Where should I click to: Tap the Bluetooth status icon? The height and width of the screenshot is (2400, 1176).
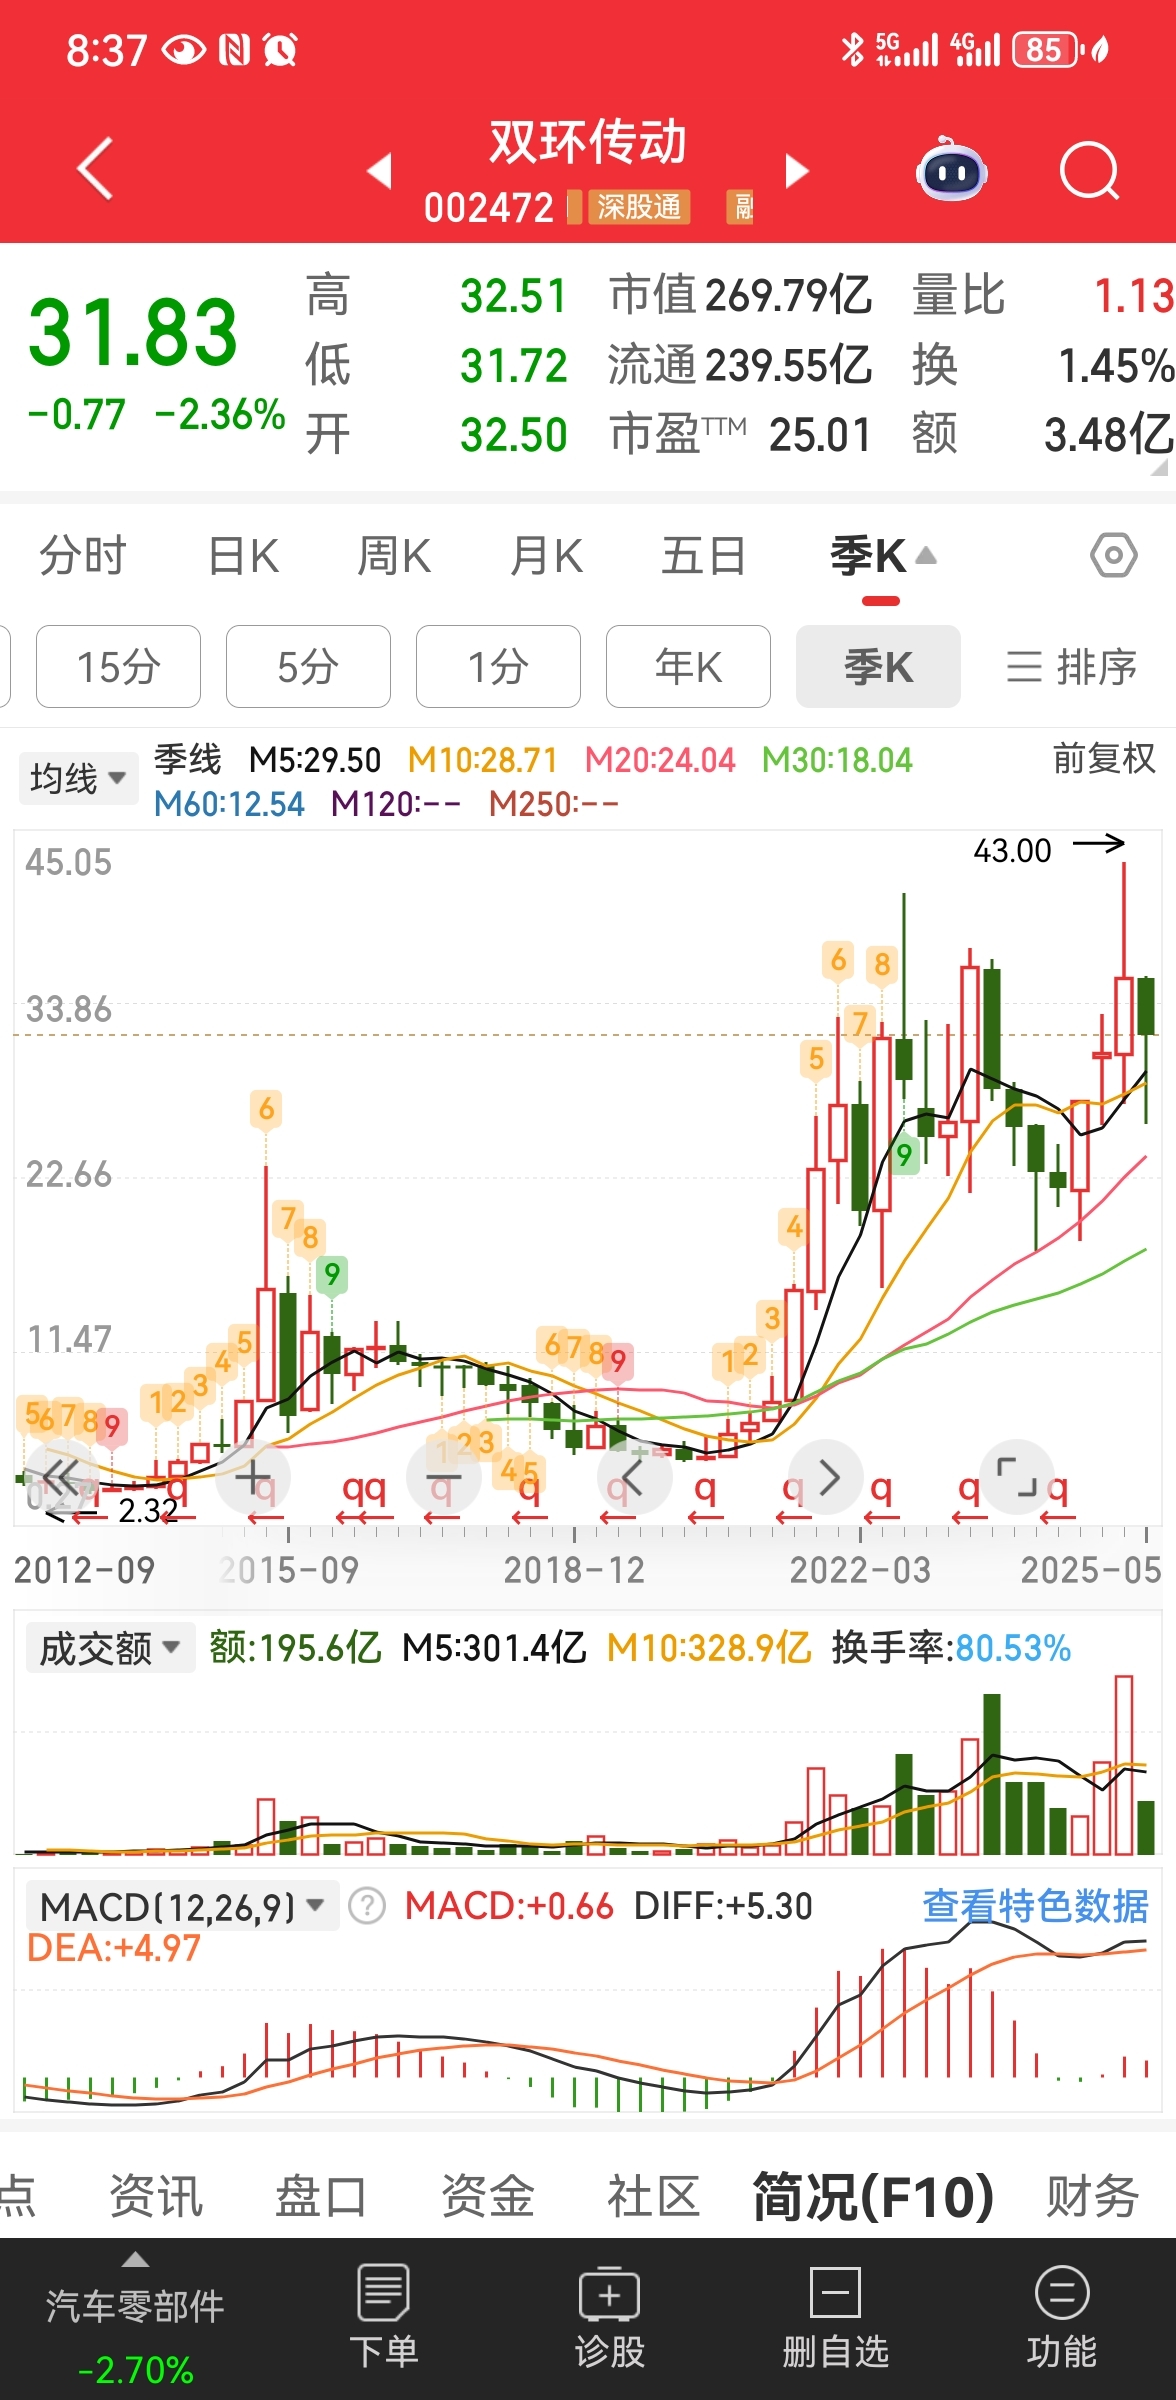pyautogui.click(x=852, y=49)
